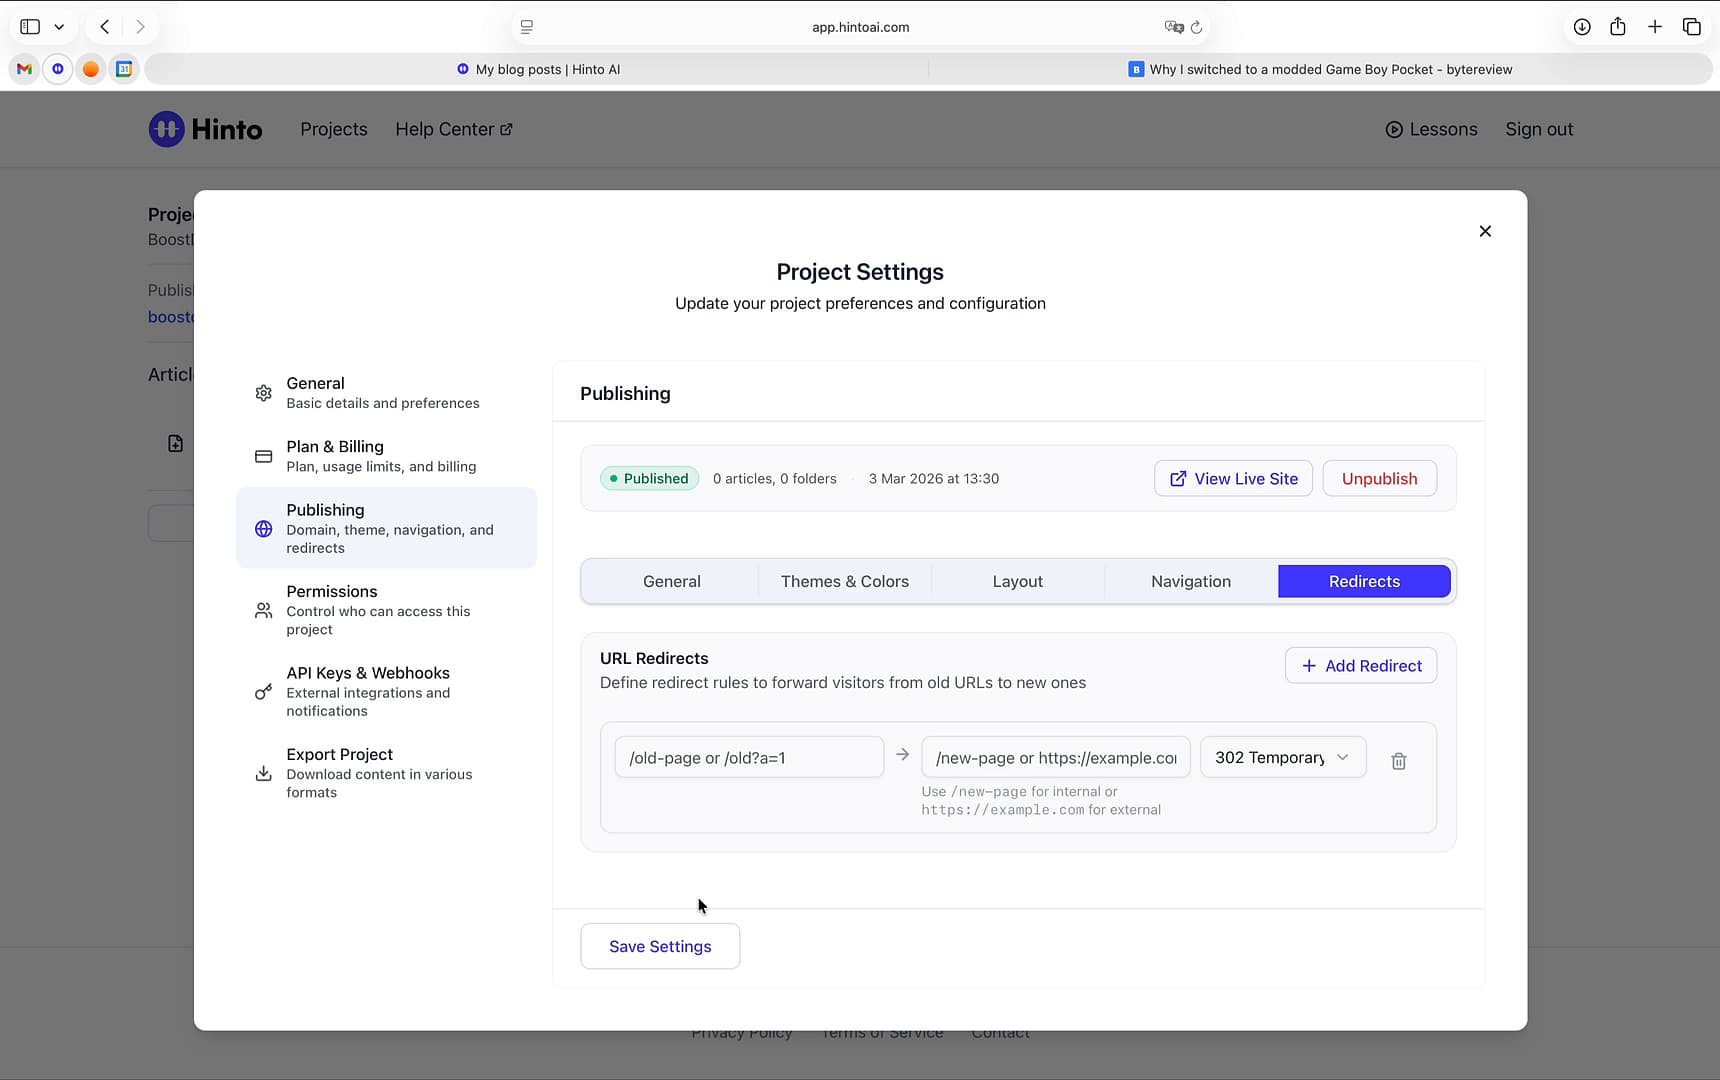Switch to the Navigation tab
This screenshot has width=1720, height=1080.
tap(1190, 581)
